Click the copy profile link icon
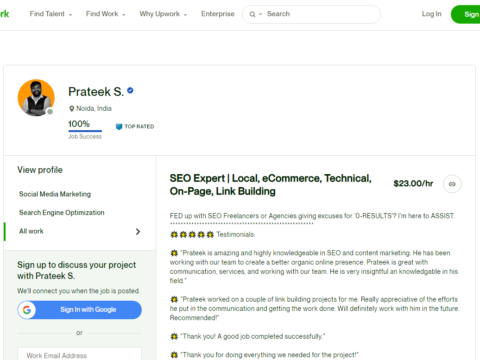Screen dimensions: 480x360 pos(452,184)
